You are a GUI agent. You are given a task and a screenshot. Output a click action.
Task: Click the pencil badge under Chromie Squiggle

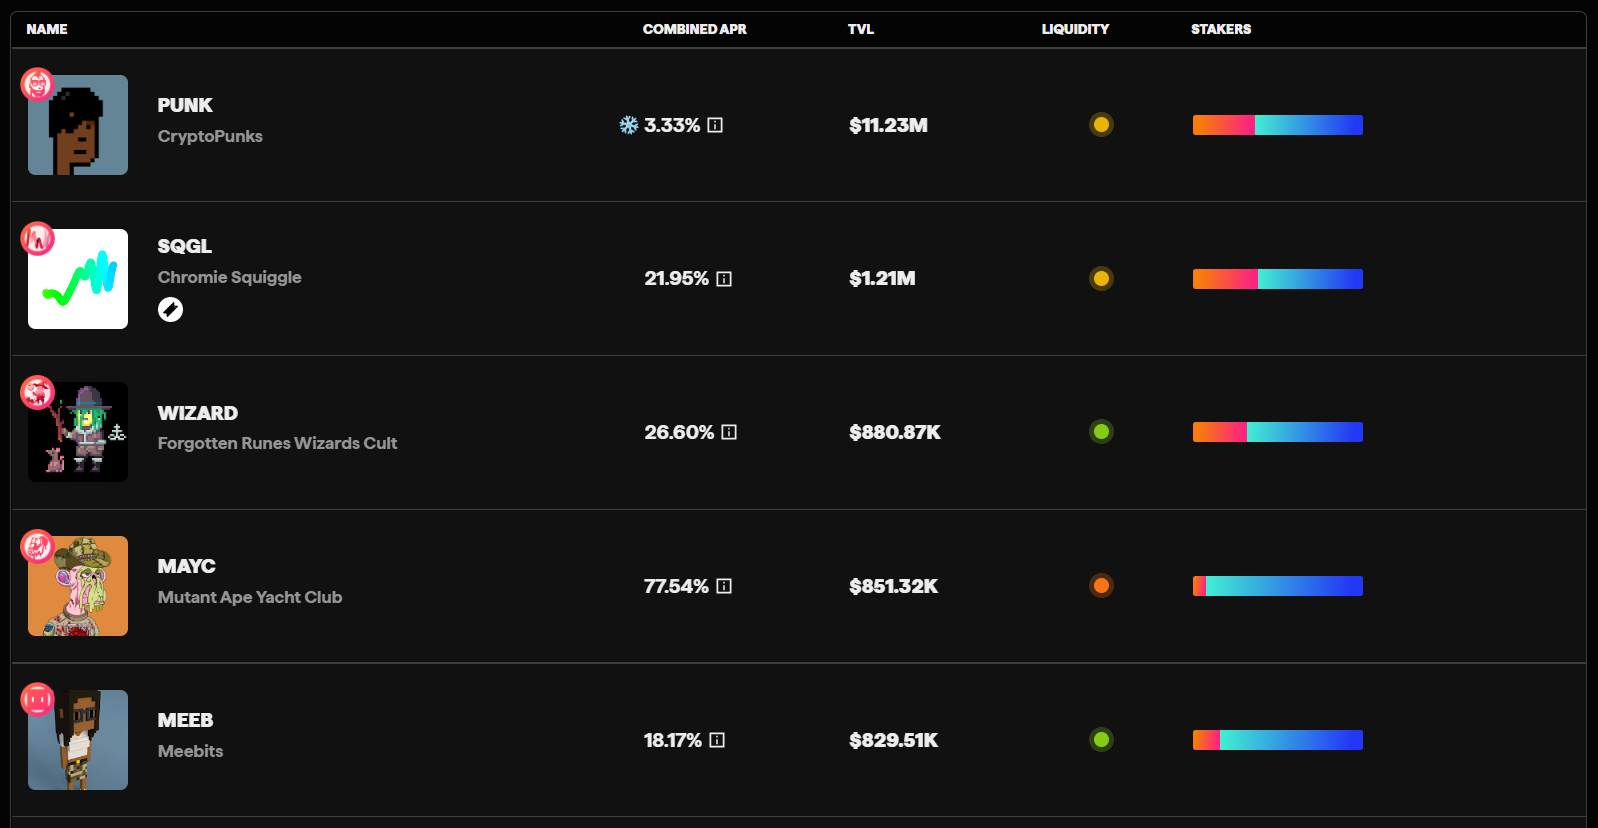pos(170,310)
